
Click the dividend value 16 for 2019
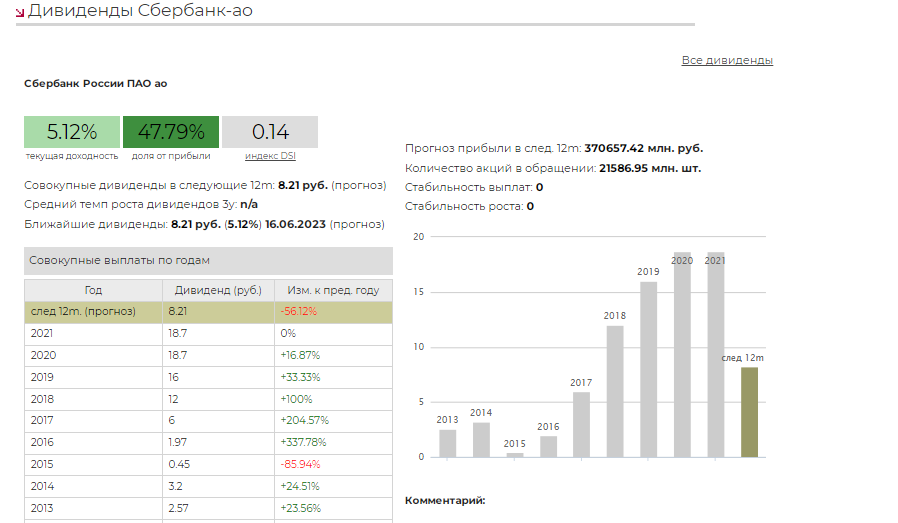coord(218,377)
